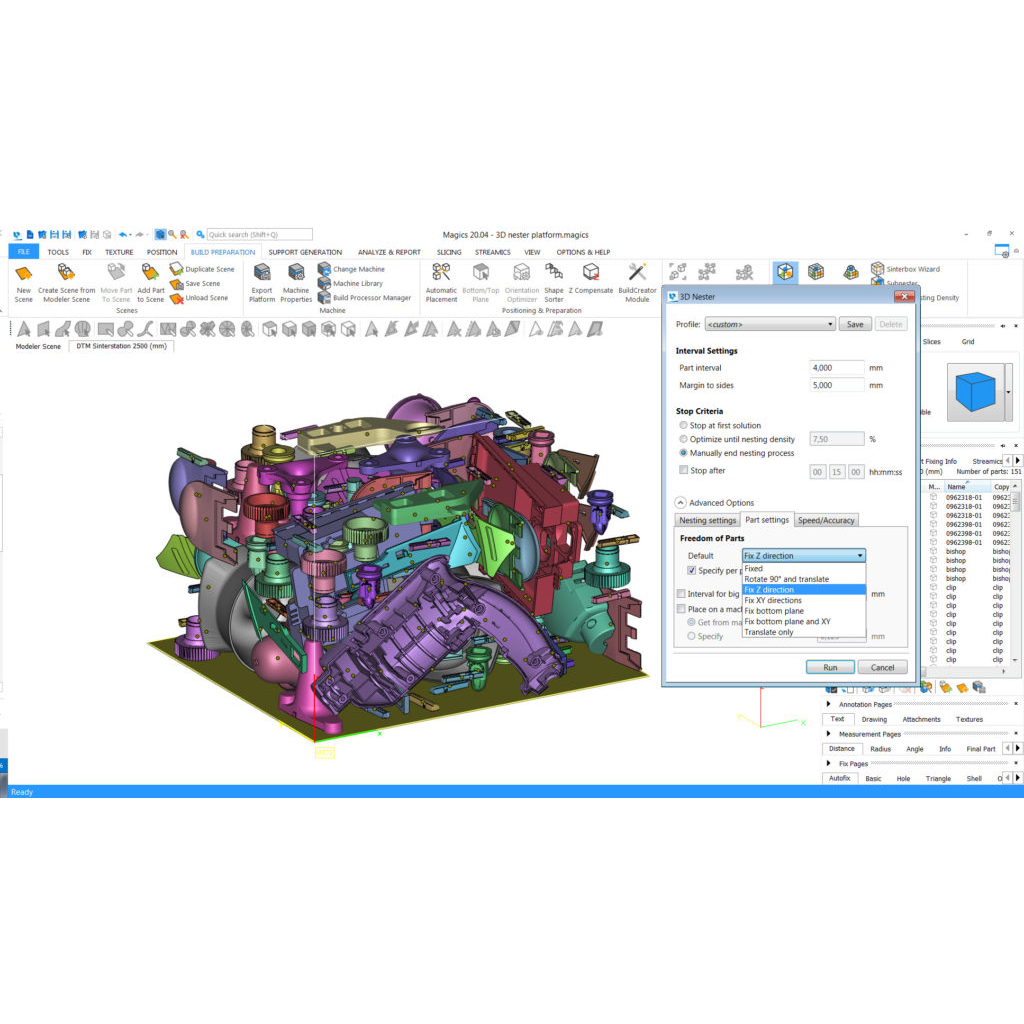This screenshot has height=1024, width=1024.
Task: Open the FILE menu
Action: [x=24, y=251]
